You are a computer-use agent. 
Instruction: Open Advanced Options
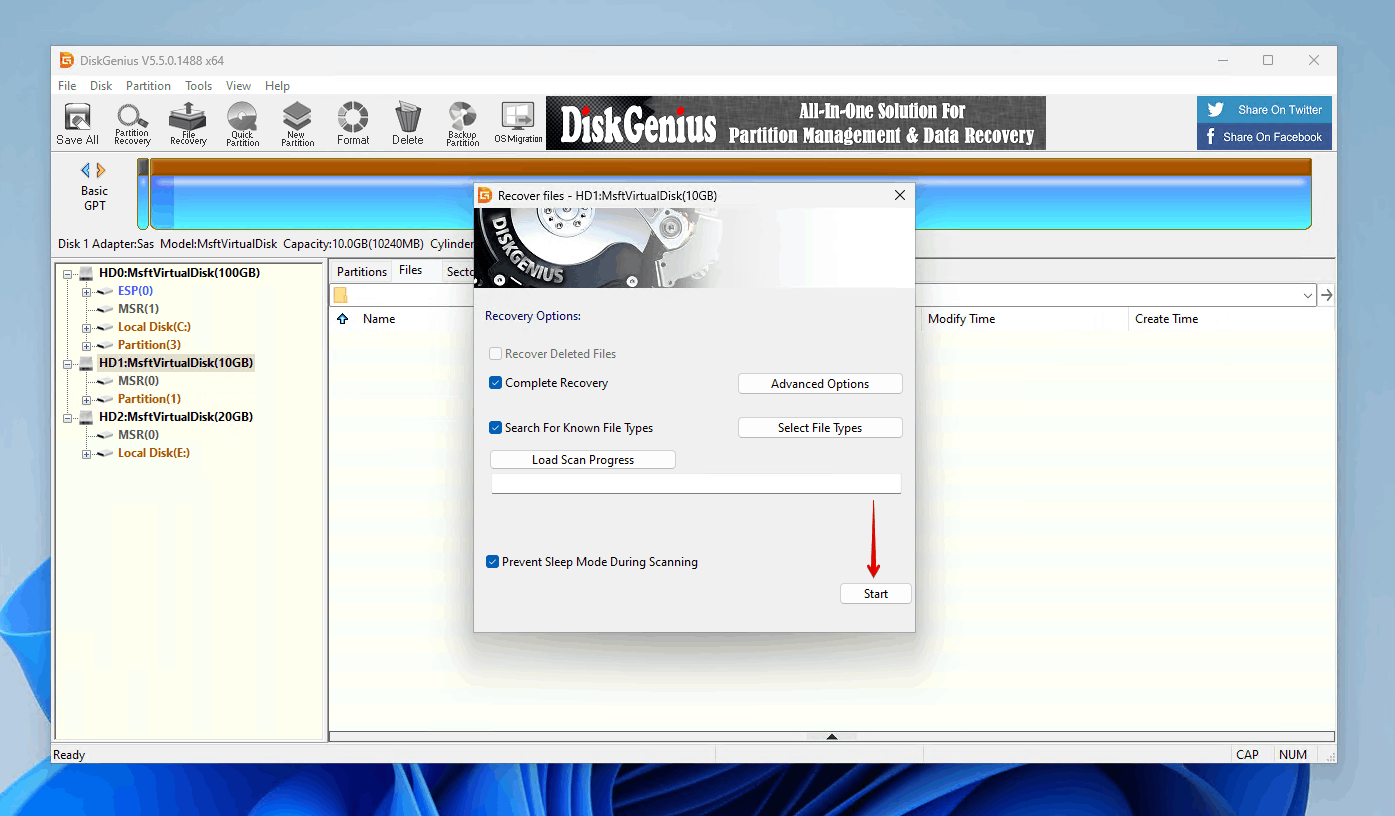click(x=820, y=384)
